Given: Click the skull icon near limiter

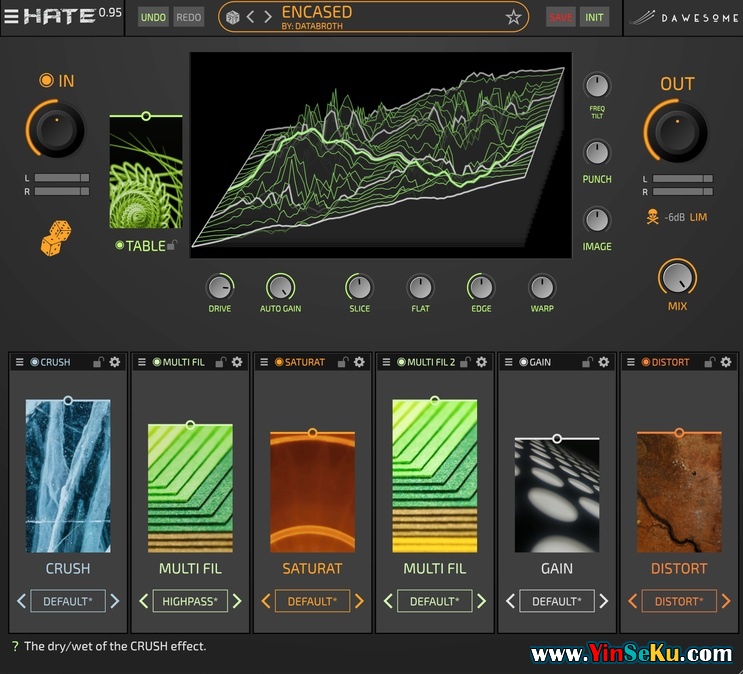Looking at the screenshot, I should pos(652,217).
